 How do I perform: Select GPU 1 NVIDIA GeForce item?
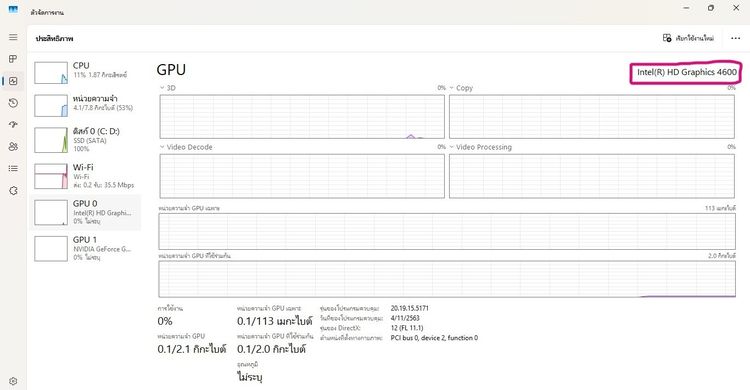85,248
